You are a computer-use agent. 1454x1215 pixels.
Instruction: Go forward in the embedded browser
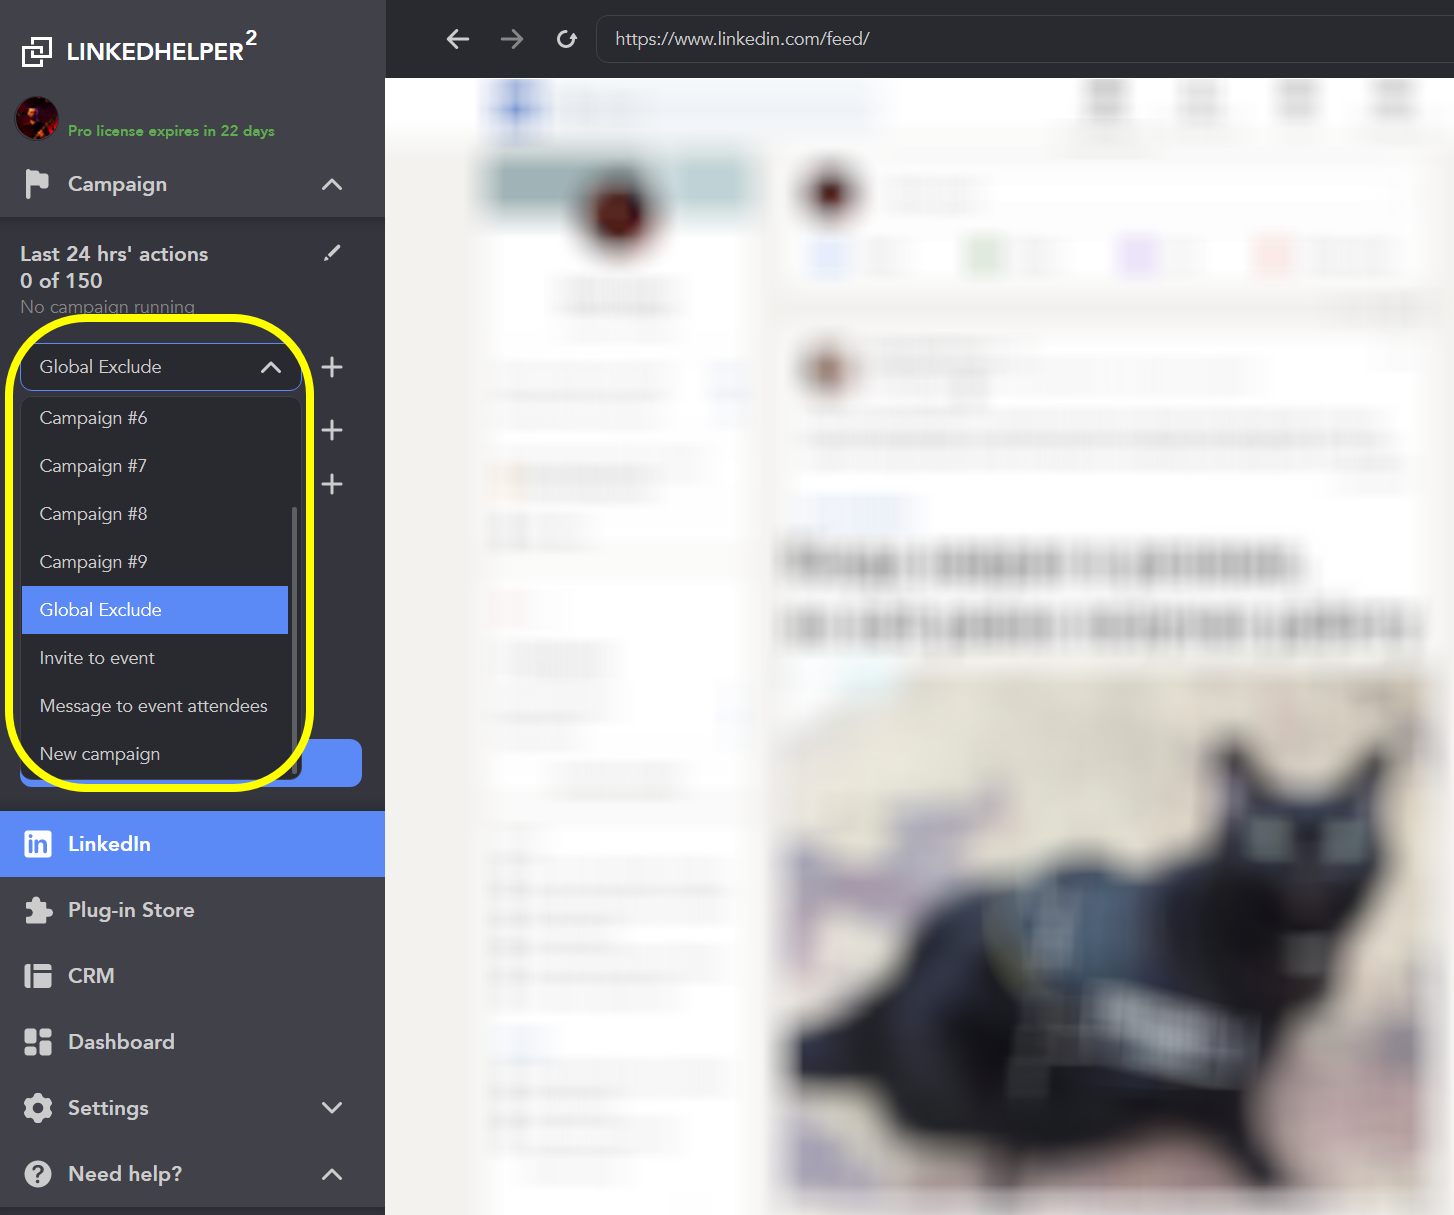[512, 39]
